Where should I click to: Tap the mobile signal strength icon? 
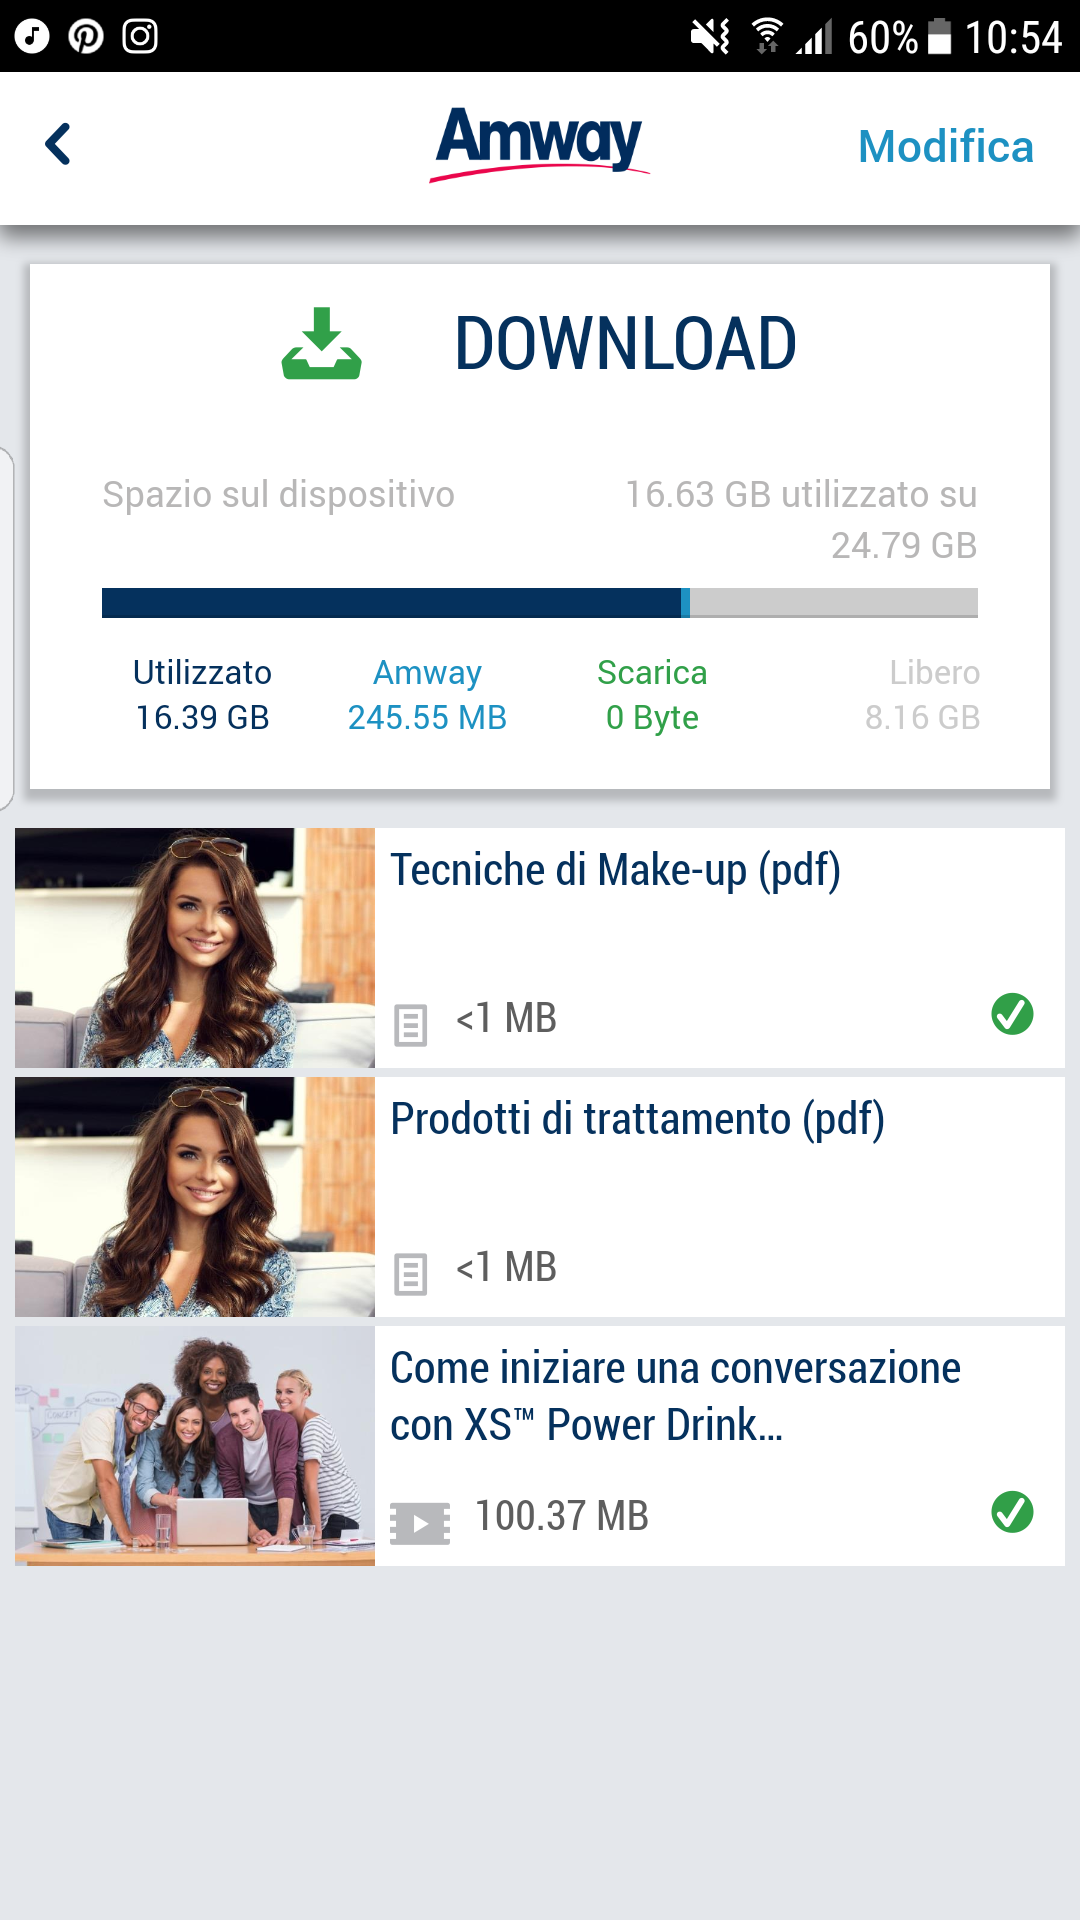pos(815,37)
